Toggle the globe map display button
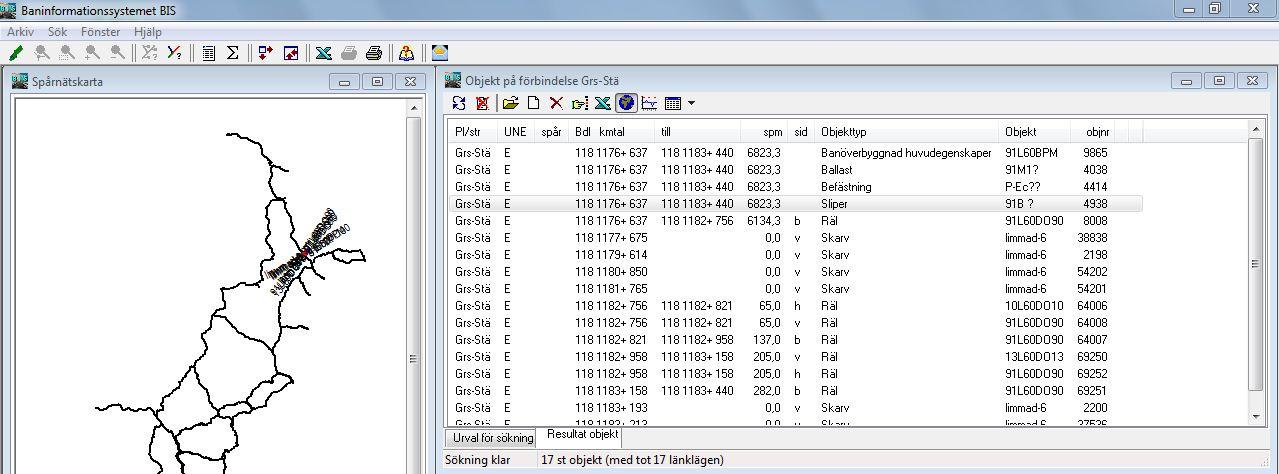 pyautogui.click(x=626, y=102)
